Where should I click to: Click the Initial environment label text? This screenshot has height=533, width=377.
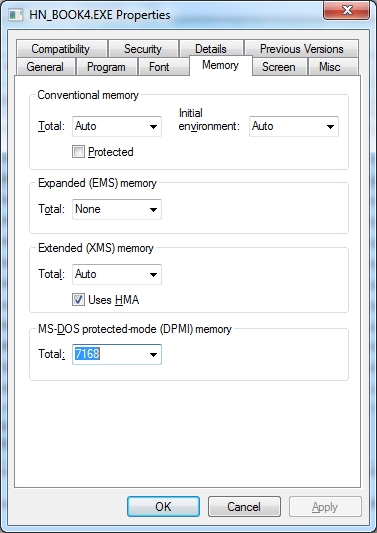[209, 120]
